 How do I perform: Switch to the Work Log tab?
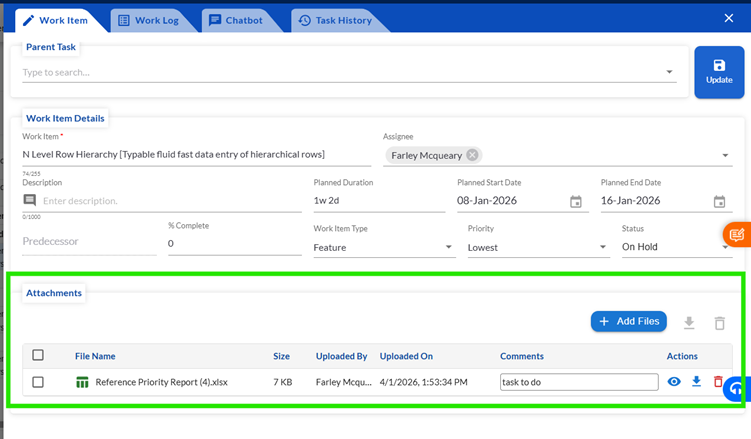coord(149,21)
